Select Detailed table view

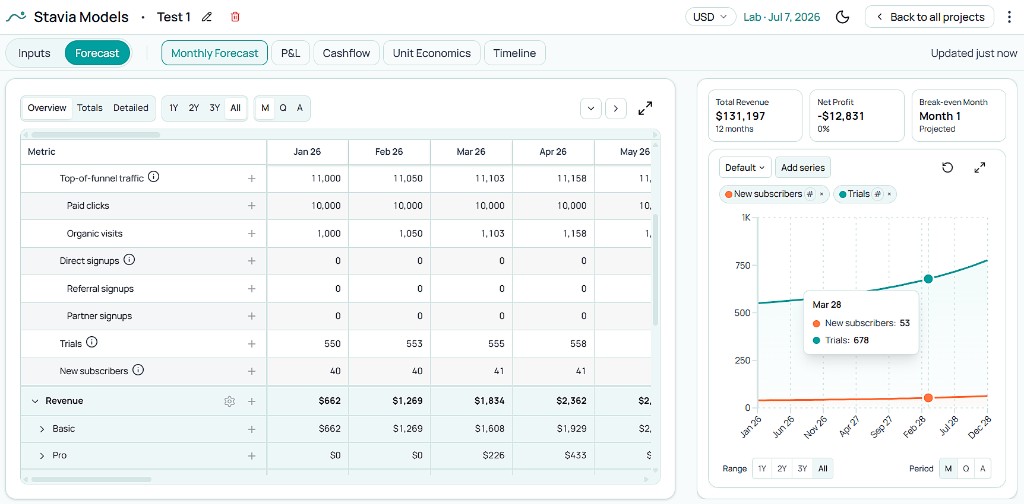click(x=131, y=108)
